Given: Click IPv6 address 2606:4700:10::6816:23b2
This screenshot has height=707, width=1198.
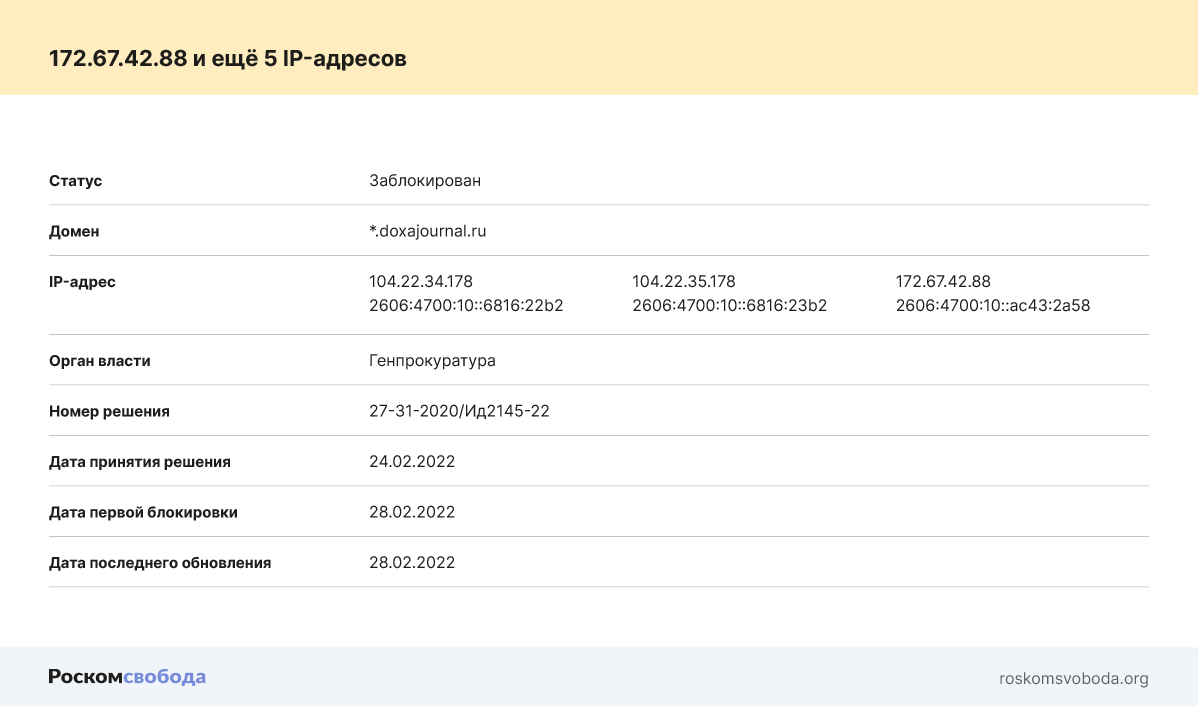Looking at the screenshot, I should 729,306.
